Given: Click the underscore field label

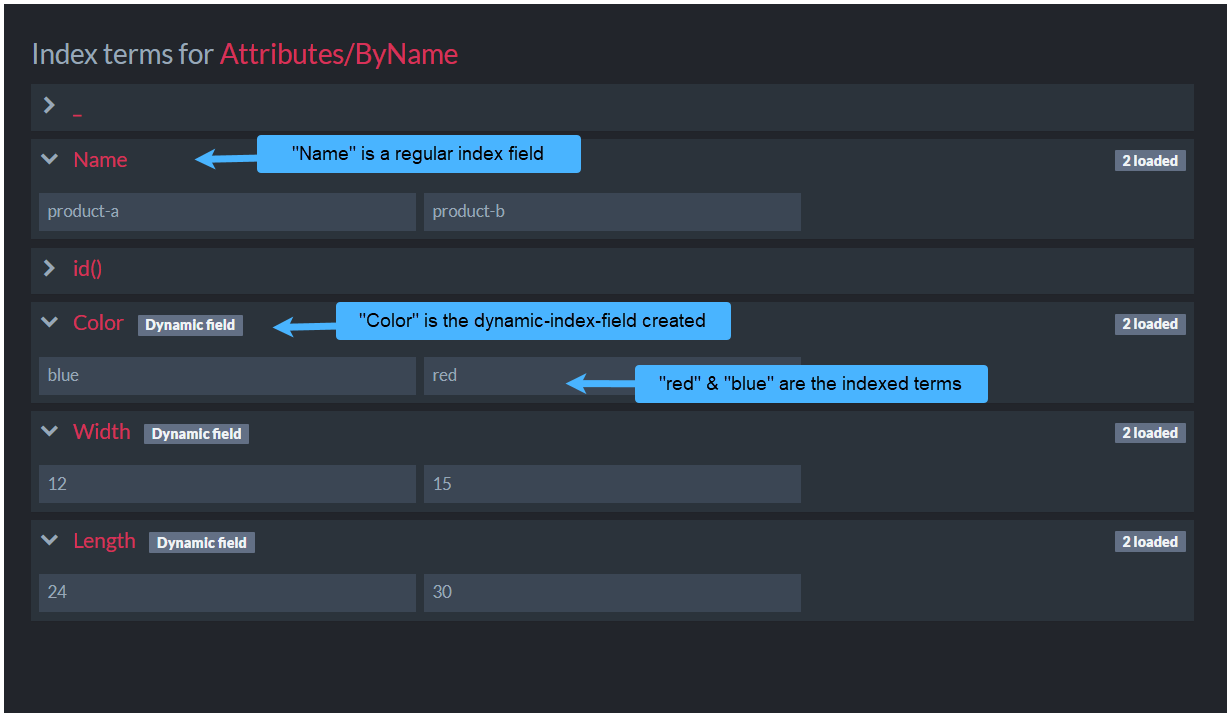Looking at the screenshot, I should (78, 115).
